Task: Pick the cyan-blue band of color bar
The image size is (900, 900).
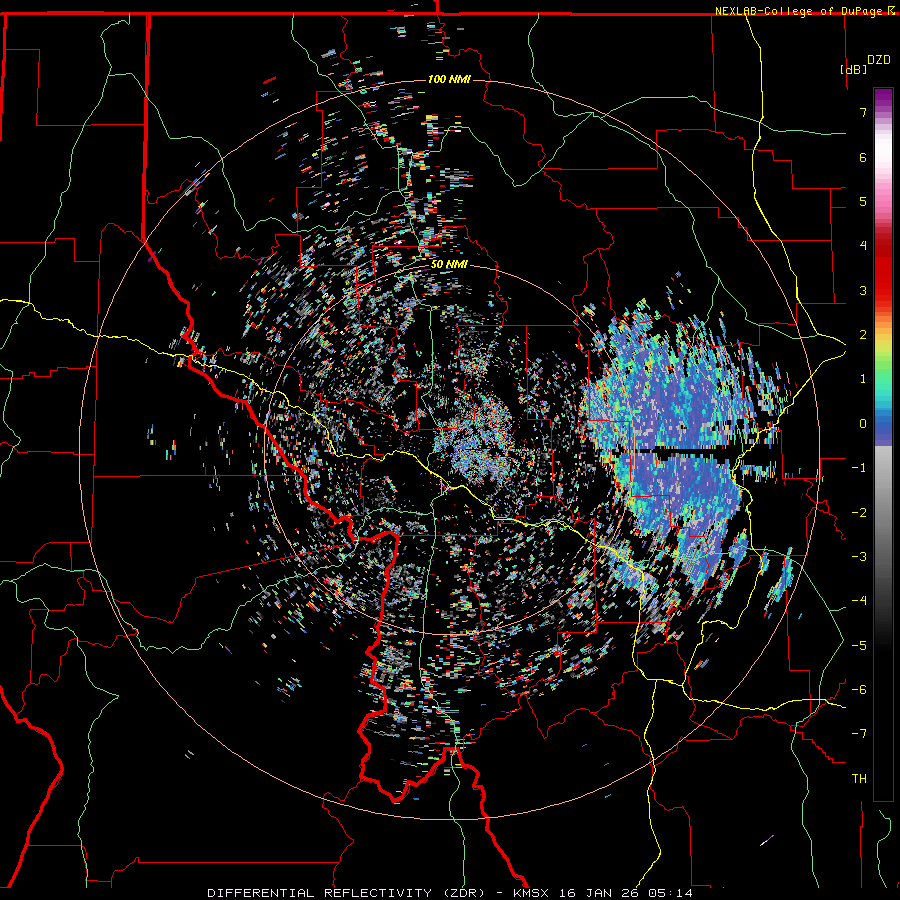Action: pos(883,410)
